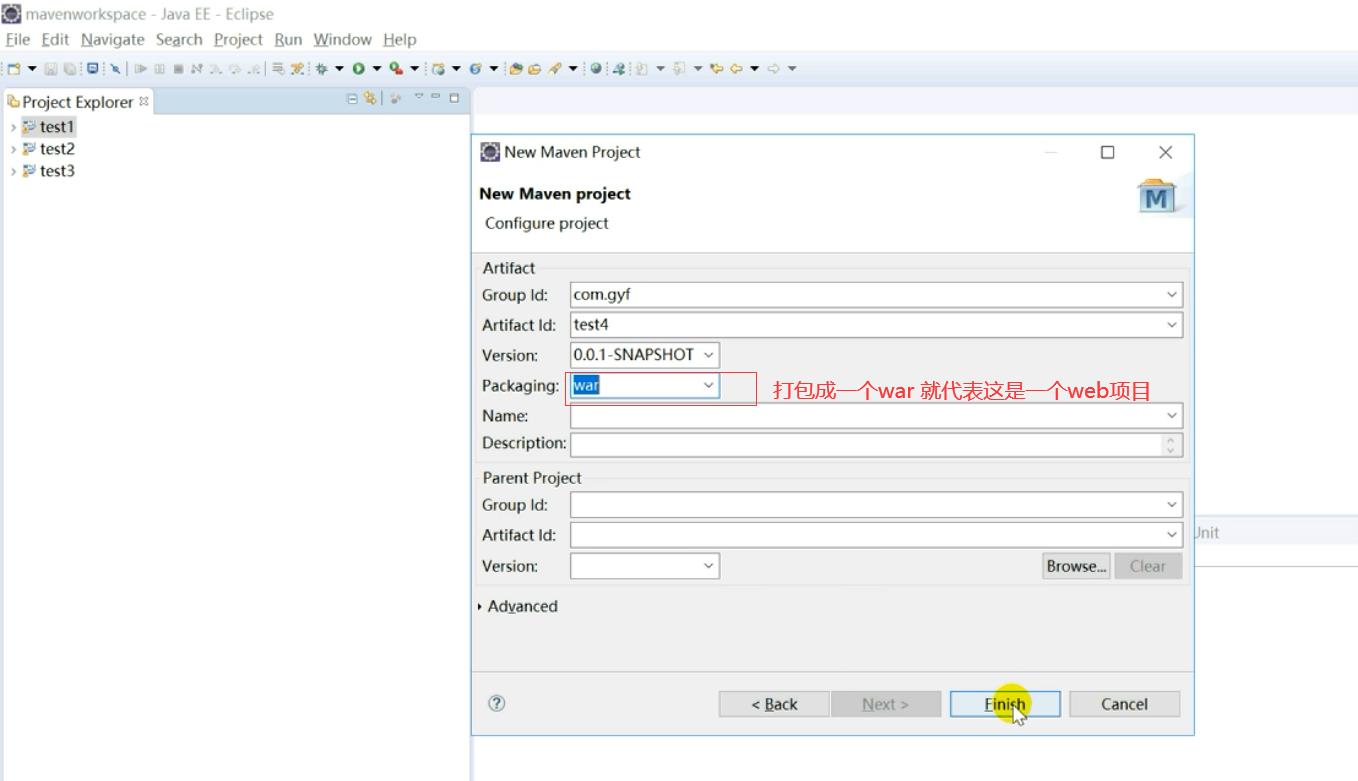Open the Project menu
Screen dimensions: 1358x781
pyautogui.click(x=238, y=39)
